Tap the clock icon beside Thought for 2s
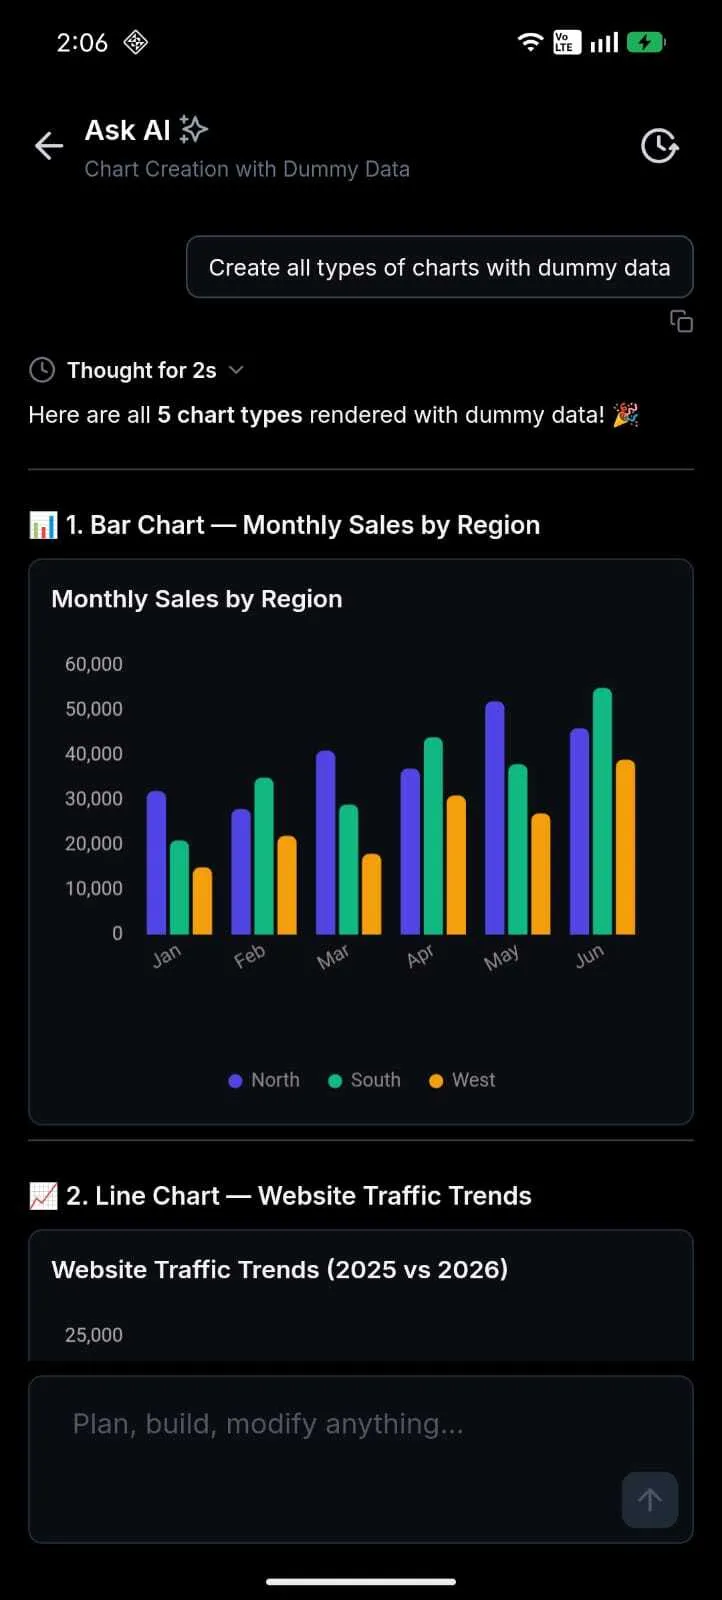Screen dimensions: 722x1600 [x=42, y=370]
